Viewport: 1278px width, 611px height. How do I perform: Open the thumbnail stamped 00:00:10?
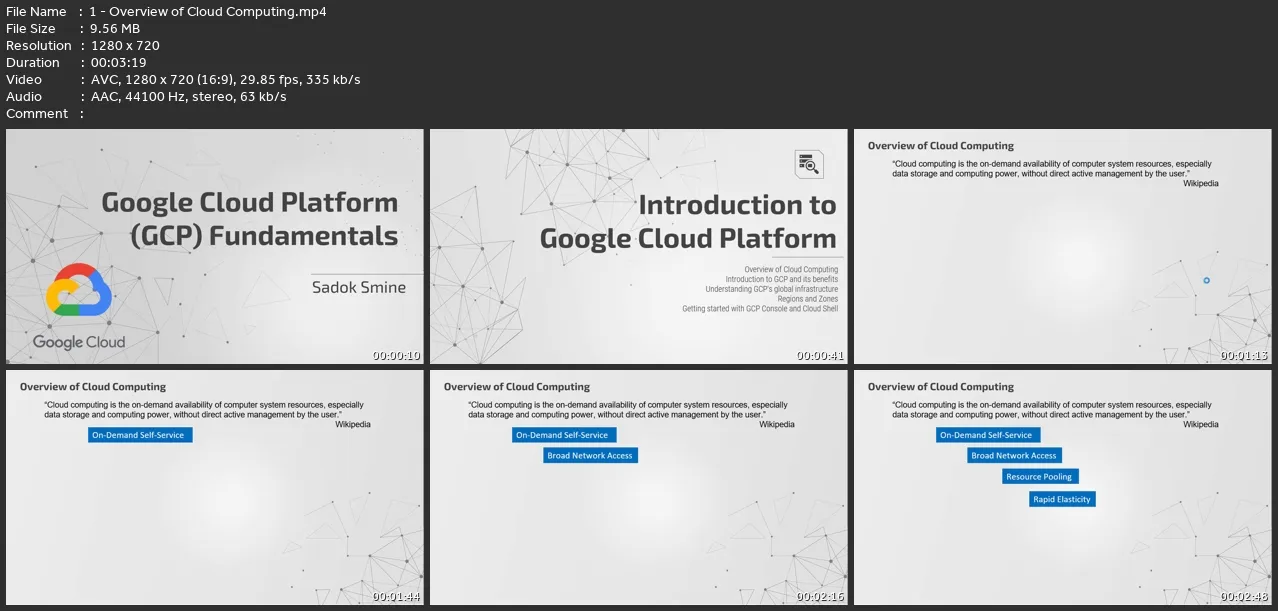point(214,246)
